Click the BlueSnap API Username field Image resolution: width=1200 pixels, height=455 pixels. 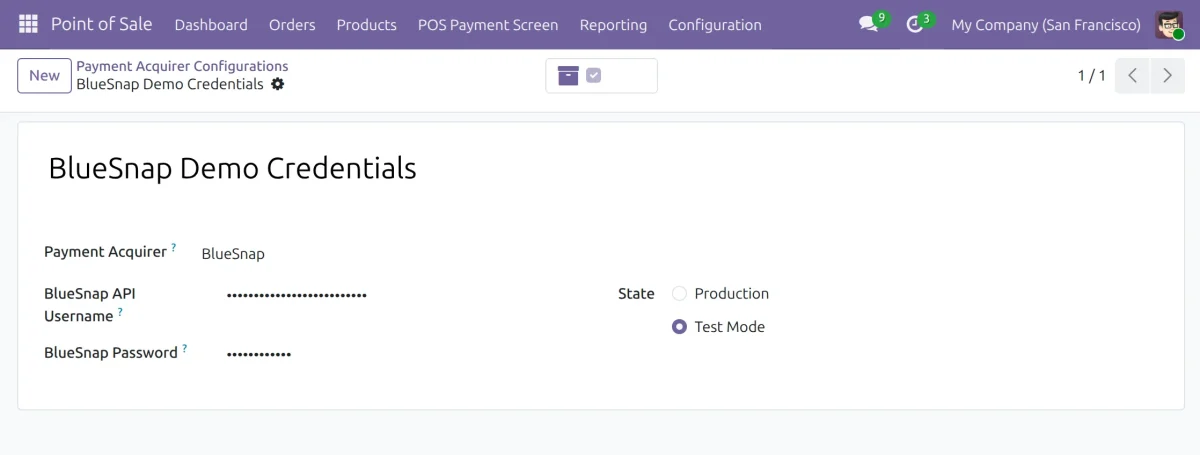(409, 295)
